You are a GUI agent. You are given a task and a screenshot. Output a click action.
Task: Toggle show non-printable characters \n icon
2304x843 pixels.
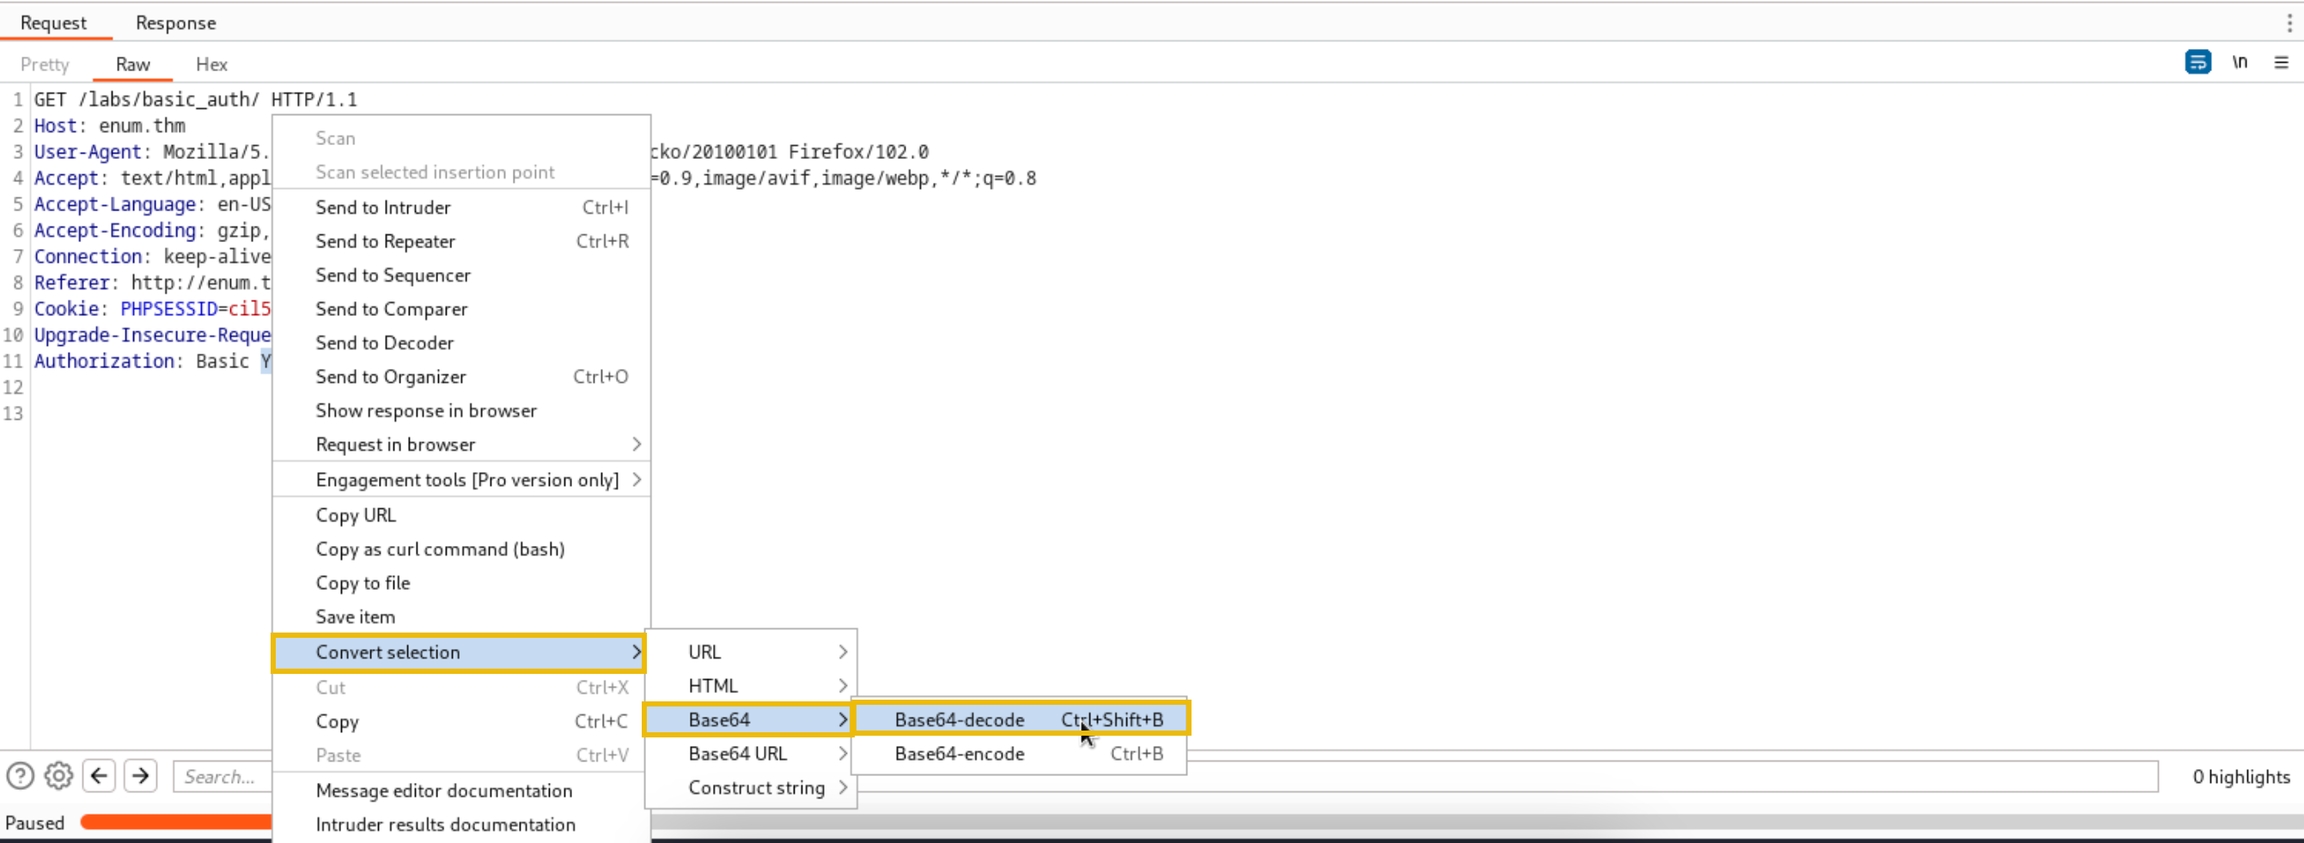point(2240,62)
